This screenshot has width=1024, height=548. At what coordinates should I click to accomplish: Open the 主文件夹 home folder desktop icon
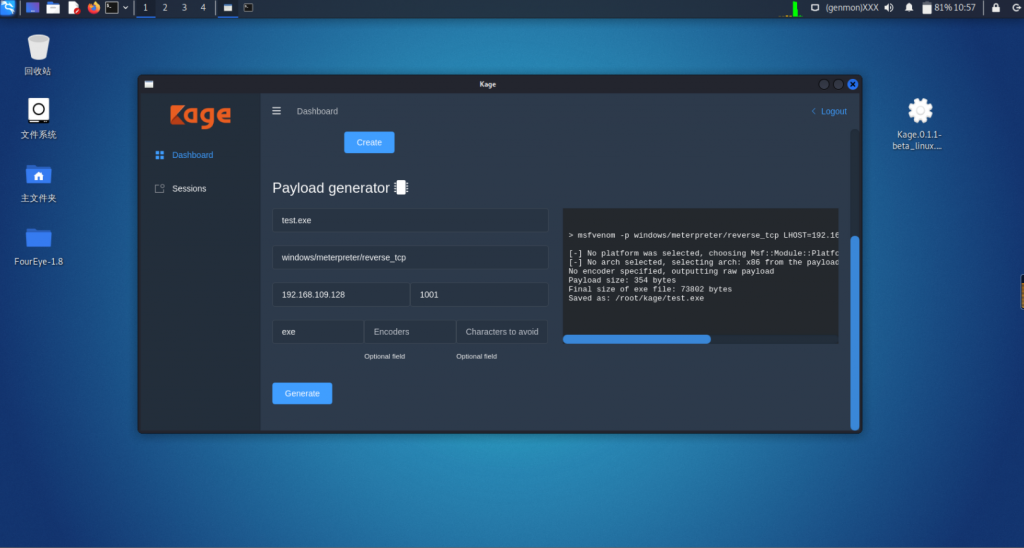(x=39, y=183)
